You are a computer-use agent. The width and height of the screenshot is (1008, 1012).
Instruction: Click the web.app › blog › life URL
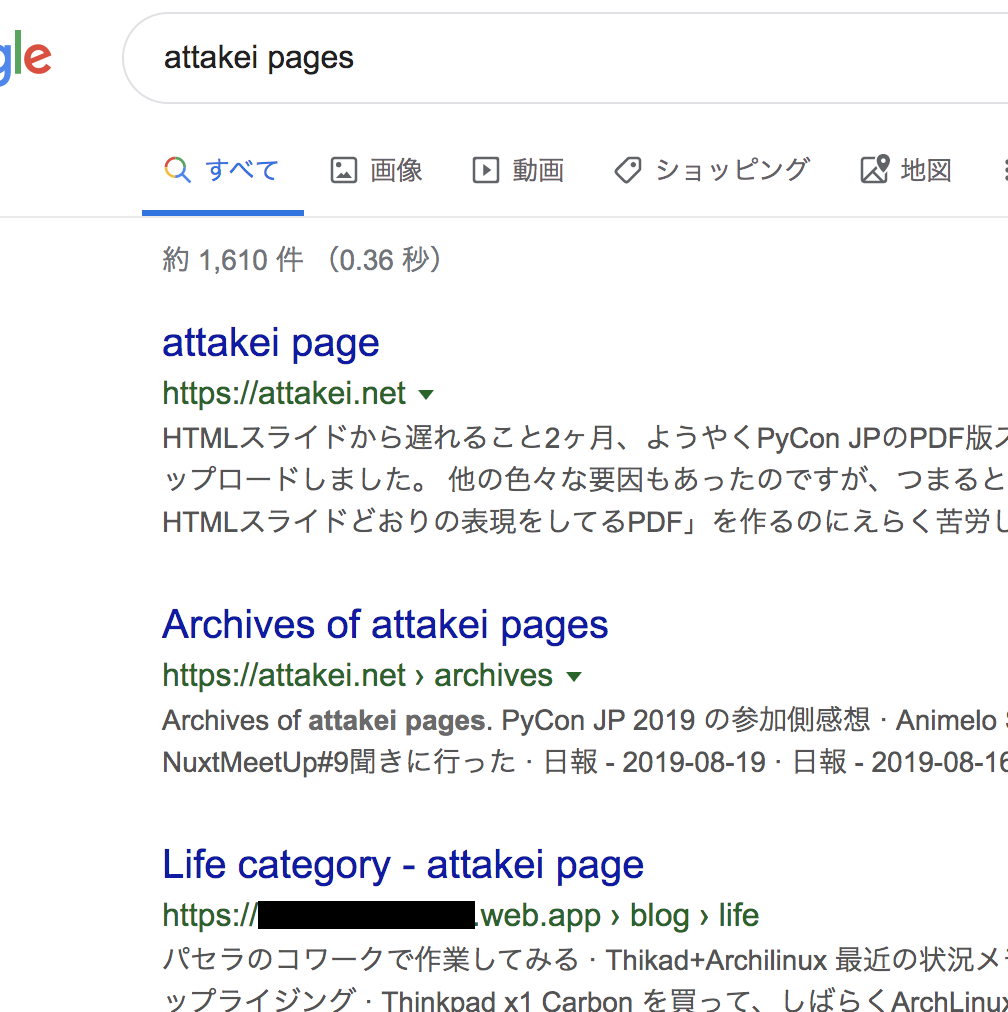coord(461,915)
